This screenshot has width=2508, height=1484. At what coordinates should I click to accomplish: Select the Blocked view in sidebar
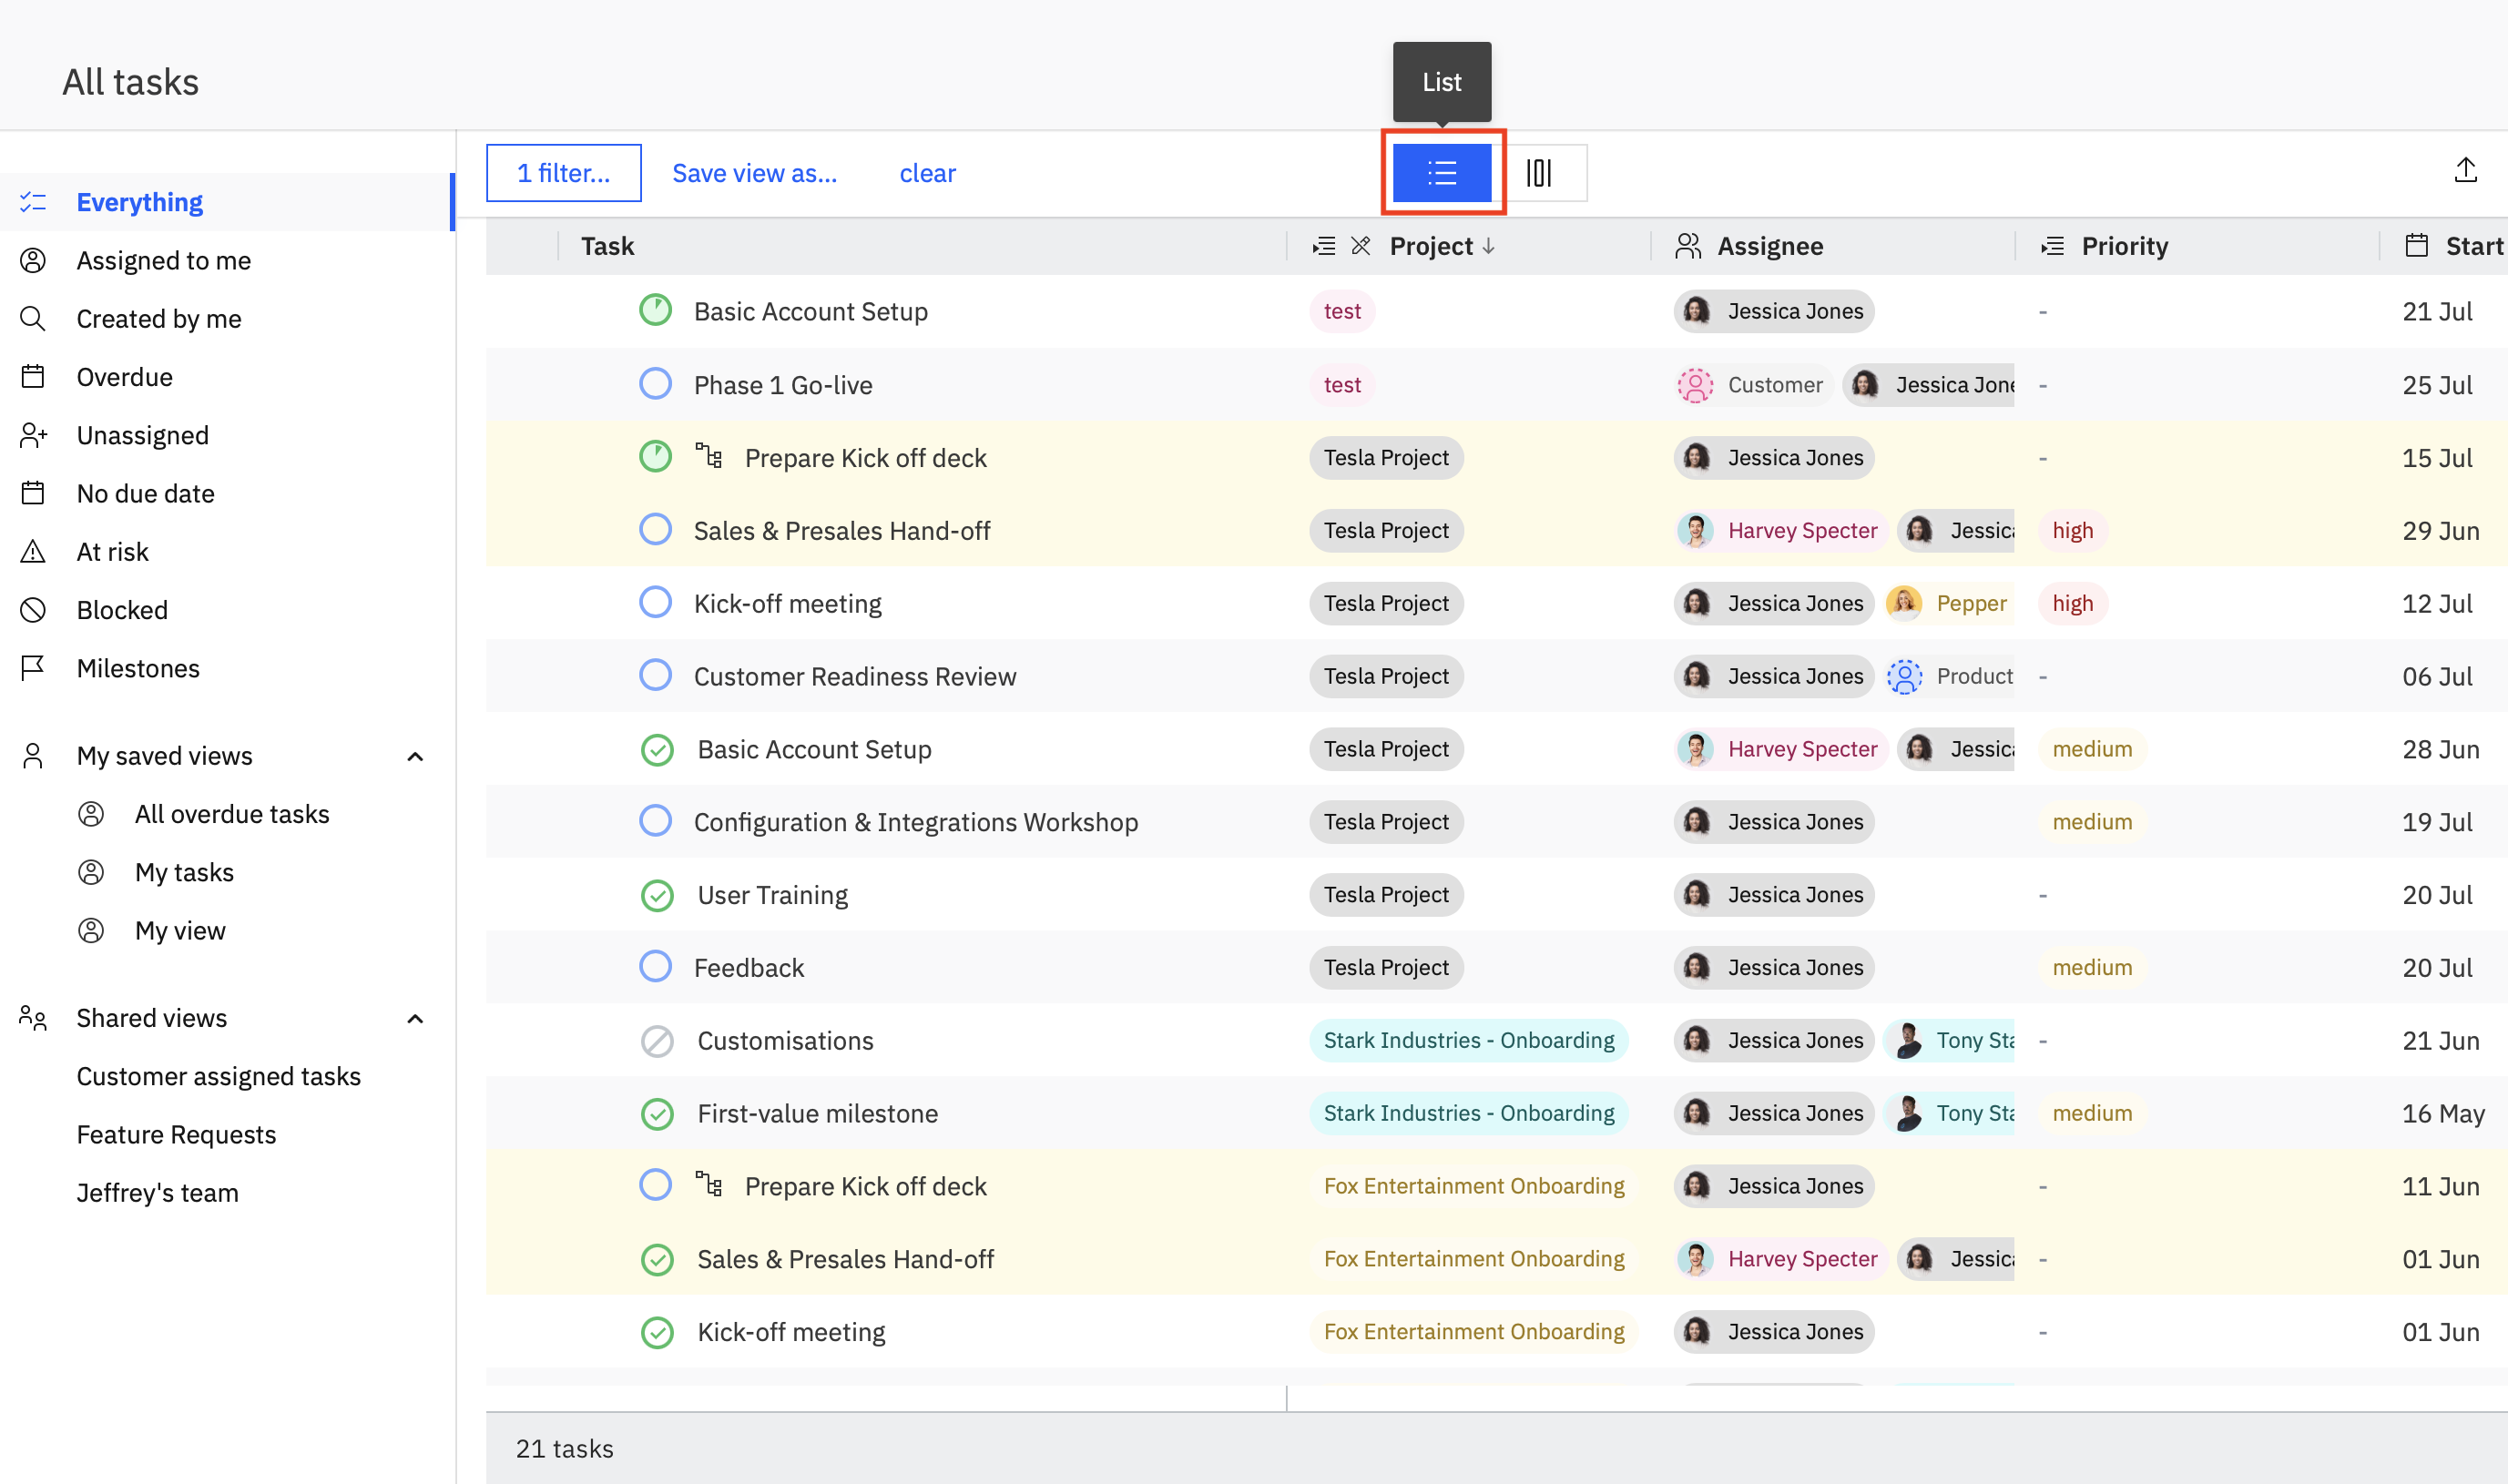tap(226, 610)
